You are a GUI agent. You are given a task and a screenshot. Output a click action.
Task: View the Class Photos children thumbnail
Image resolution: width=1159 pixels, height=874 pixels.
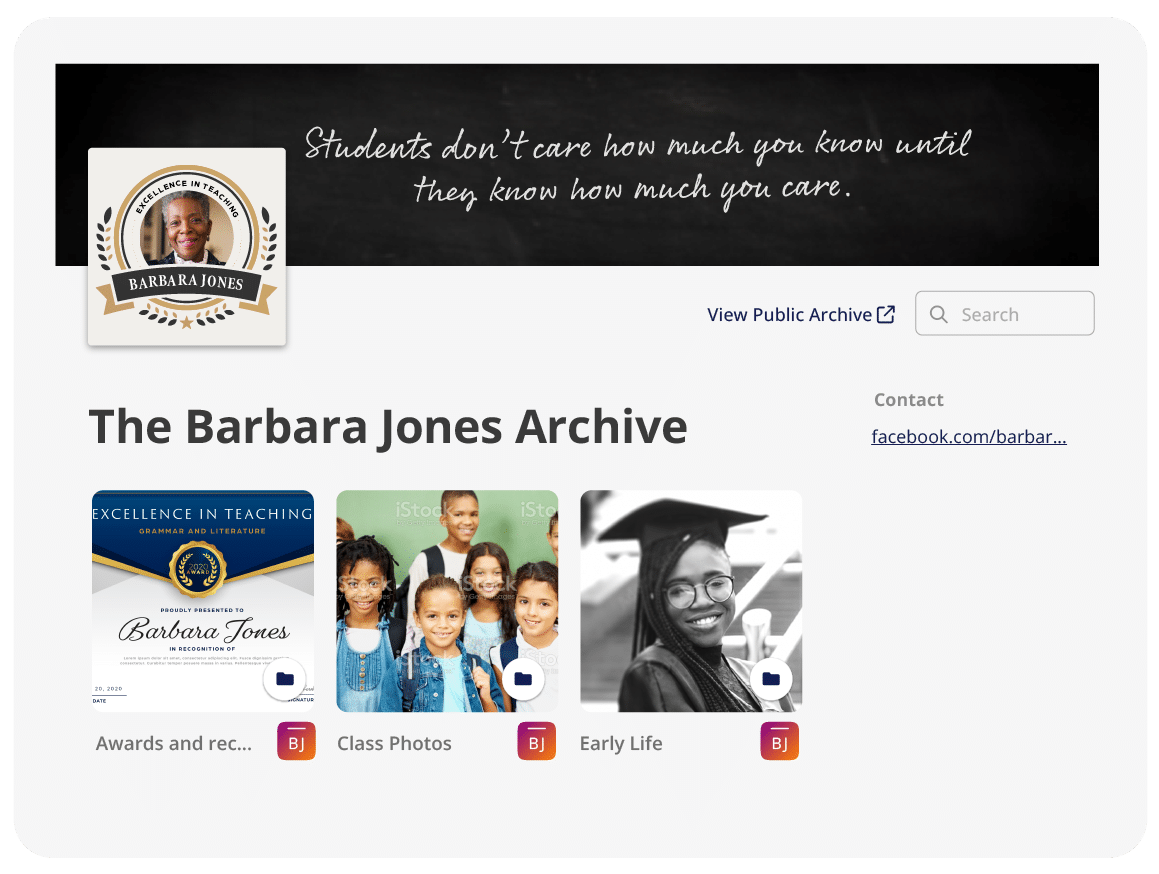pyautogui.click(x=447, y=590)
